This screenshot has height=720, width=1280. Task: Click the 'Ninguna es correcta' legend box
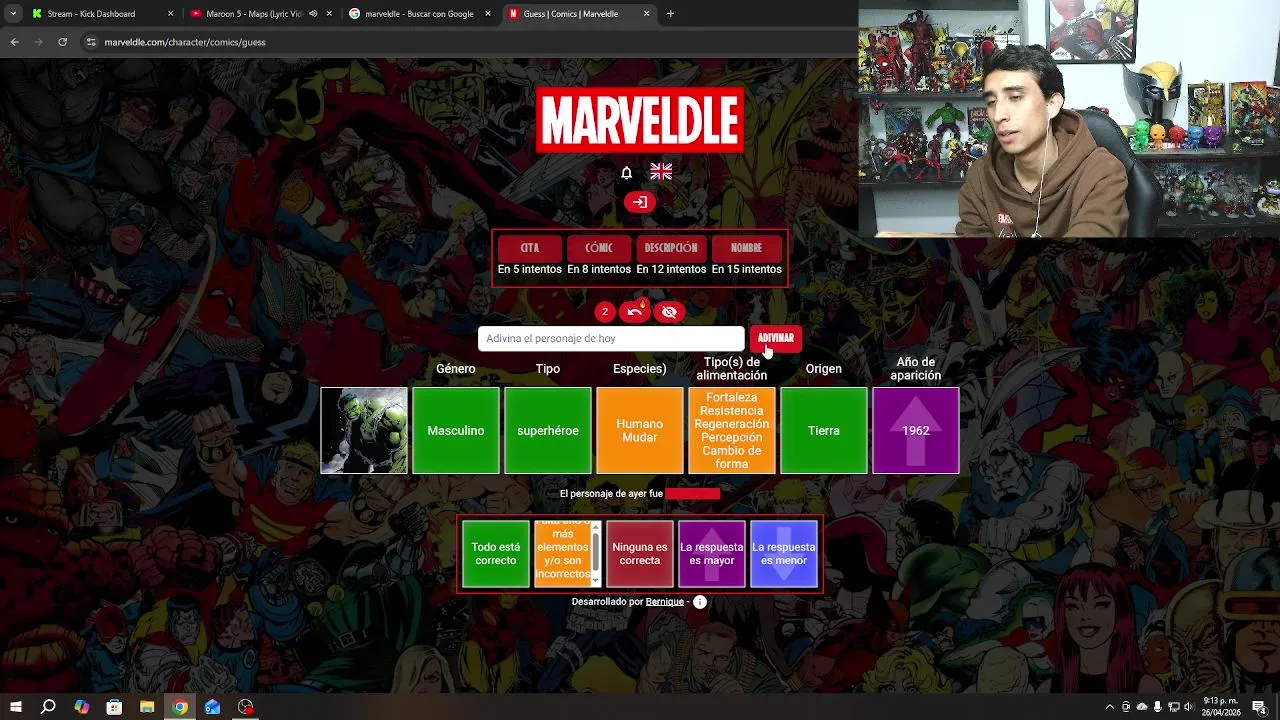(640, 554)
